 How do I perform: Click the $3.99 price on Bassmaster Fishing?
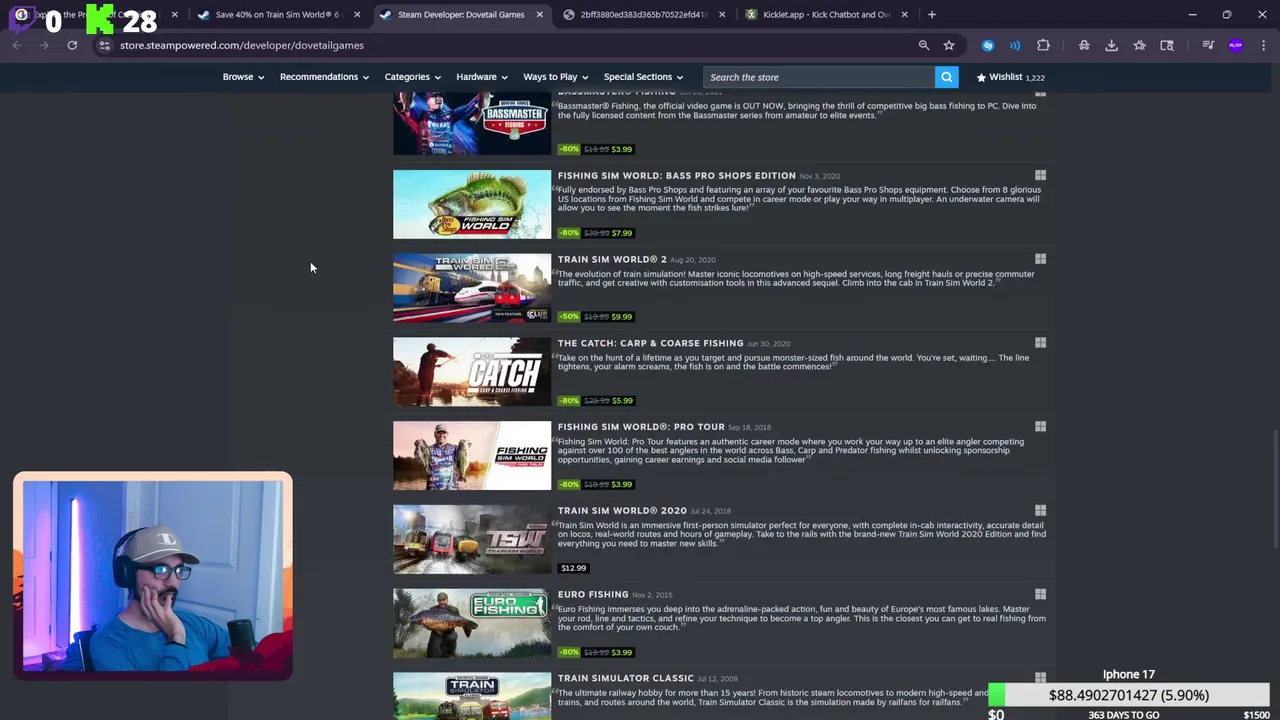pos(622,149)
